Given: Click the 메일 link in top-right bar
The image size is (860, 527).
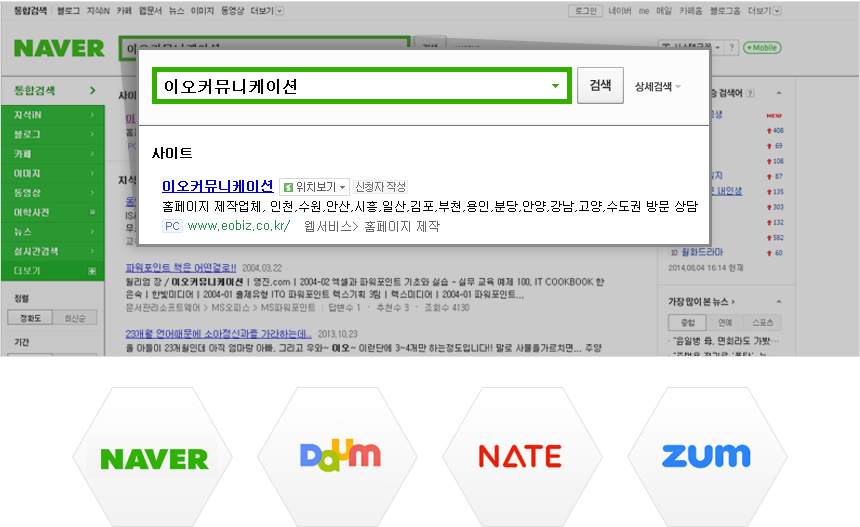Looking at the screenshot, I should click(x=664, y=10).
